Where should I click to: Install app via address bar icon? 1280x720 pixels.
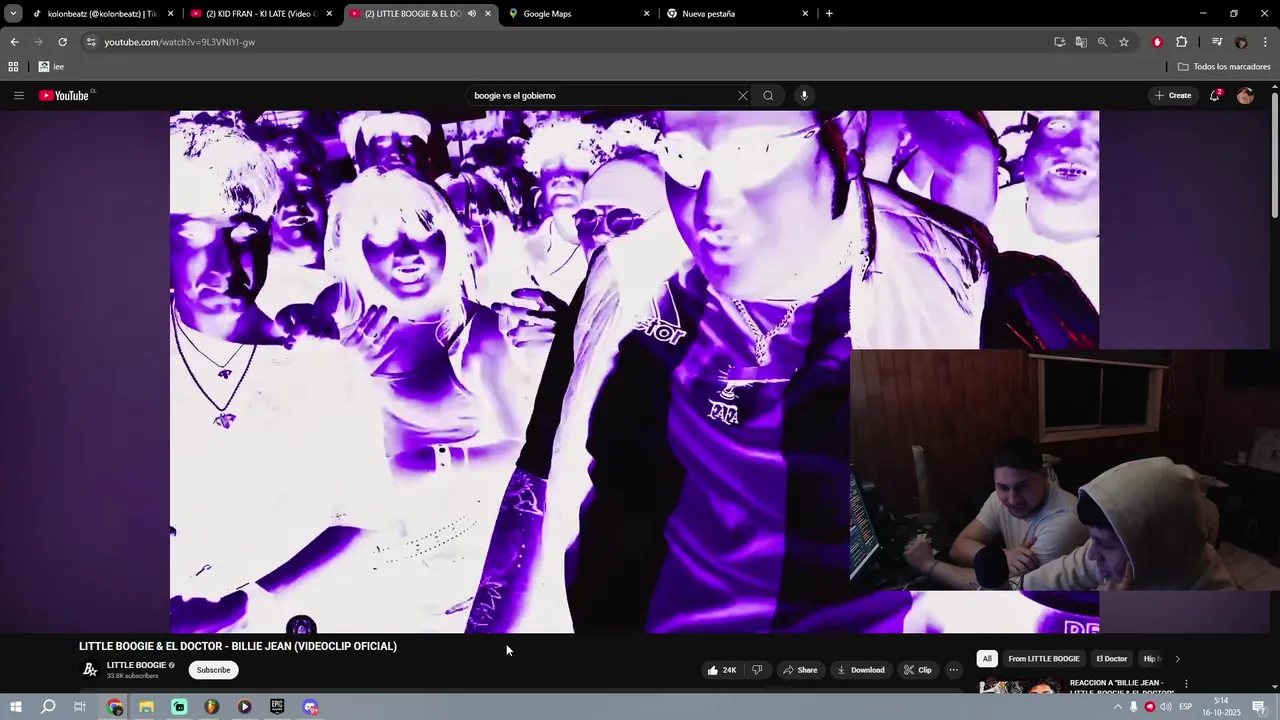[x=1059, y=42]
